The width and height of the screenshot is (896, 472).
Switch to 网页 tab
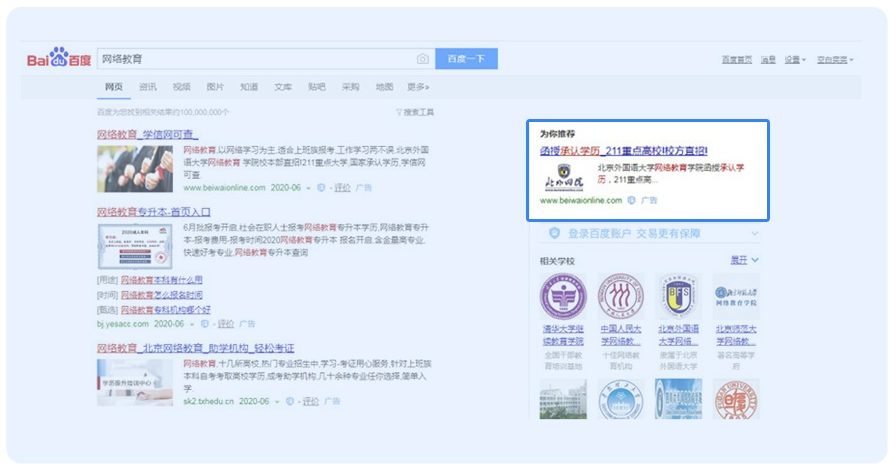tap(114, 87)
